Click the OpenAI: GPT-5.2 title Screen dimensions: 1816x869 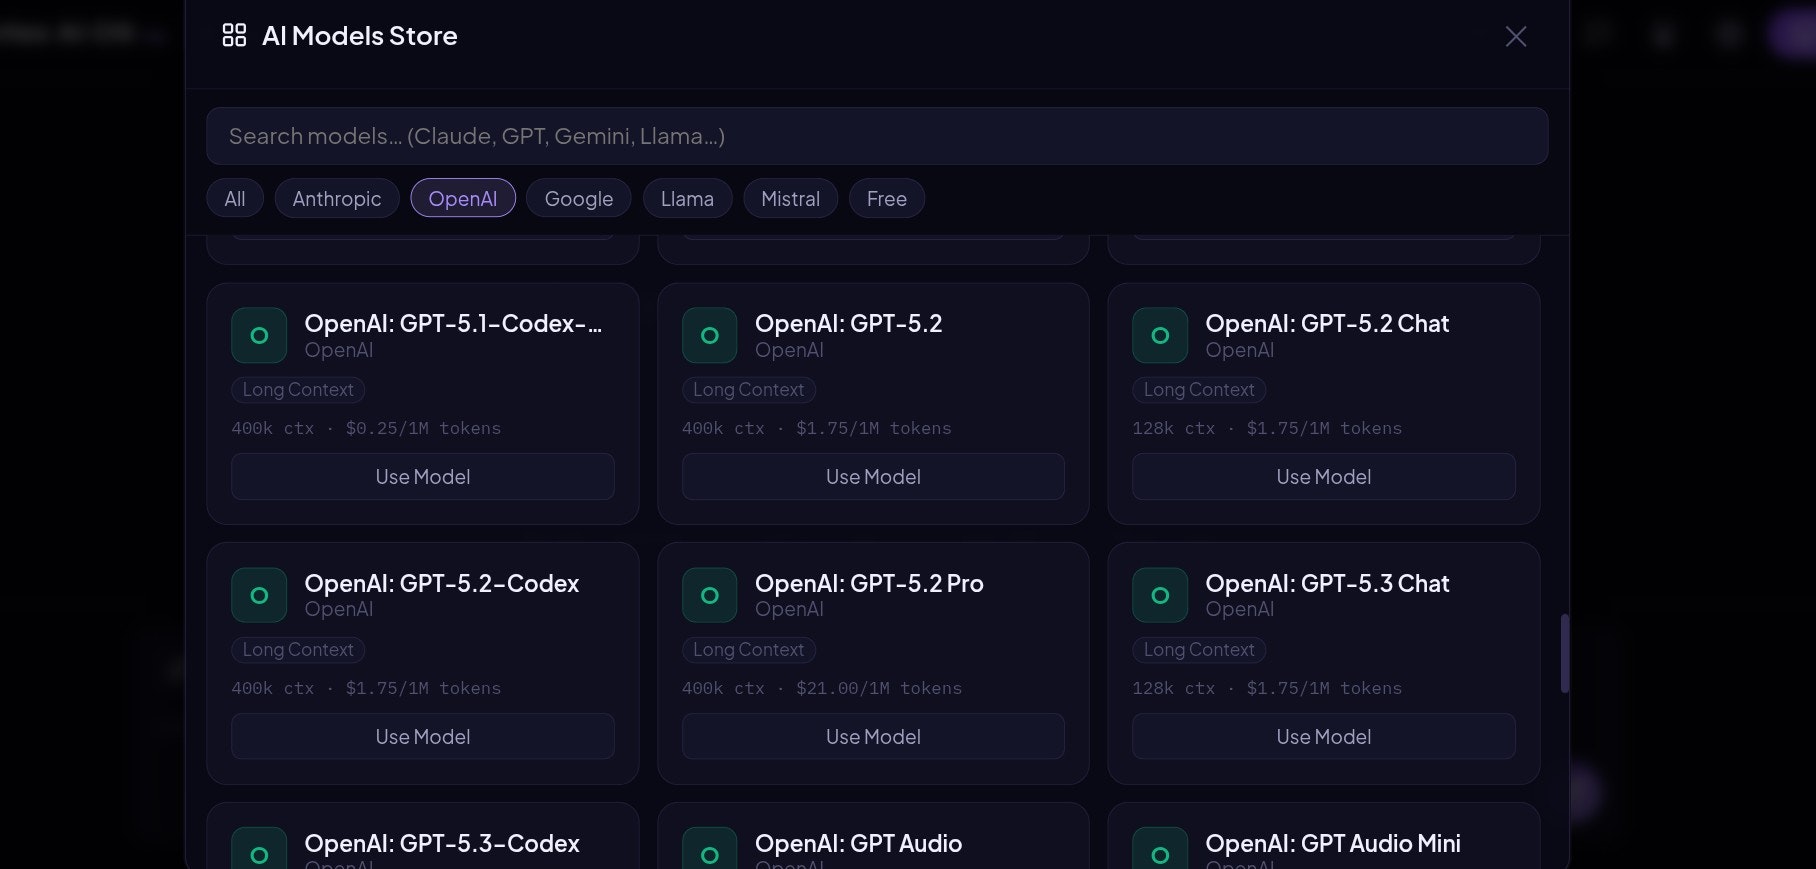coord(848,323)
